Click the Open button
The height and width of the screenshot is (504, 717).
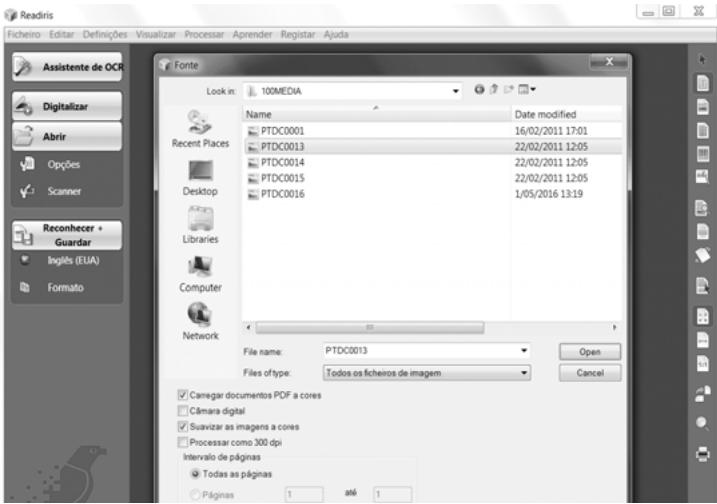click(x=589, y=352)
